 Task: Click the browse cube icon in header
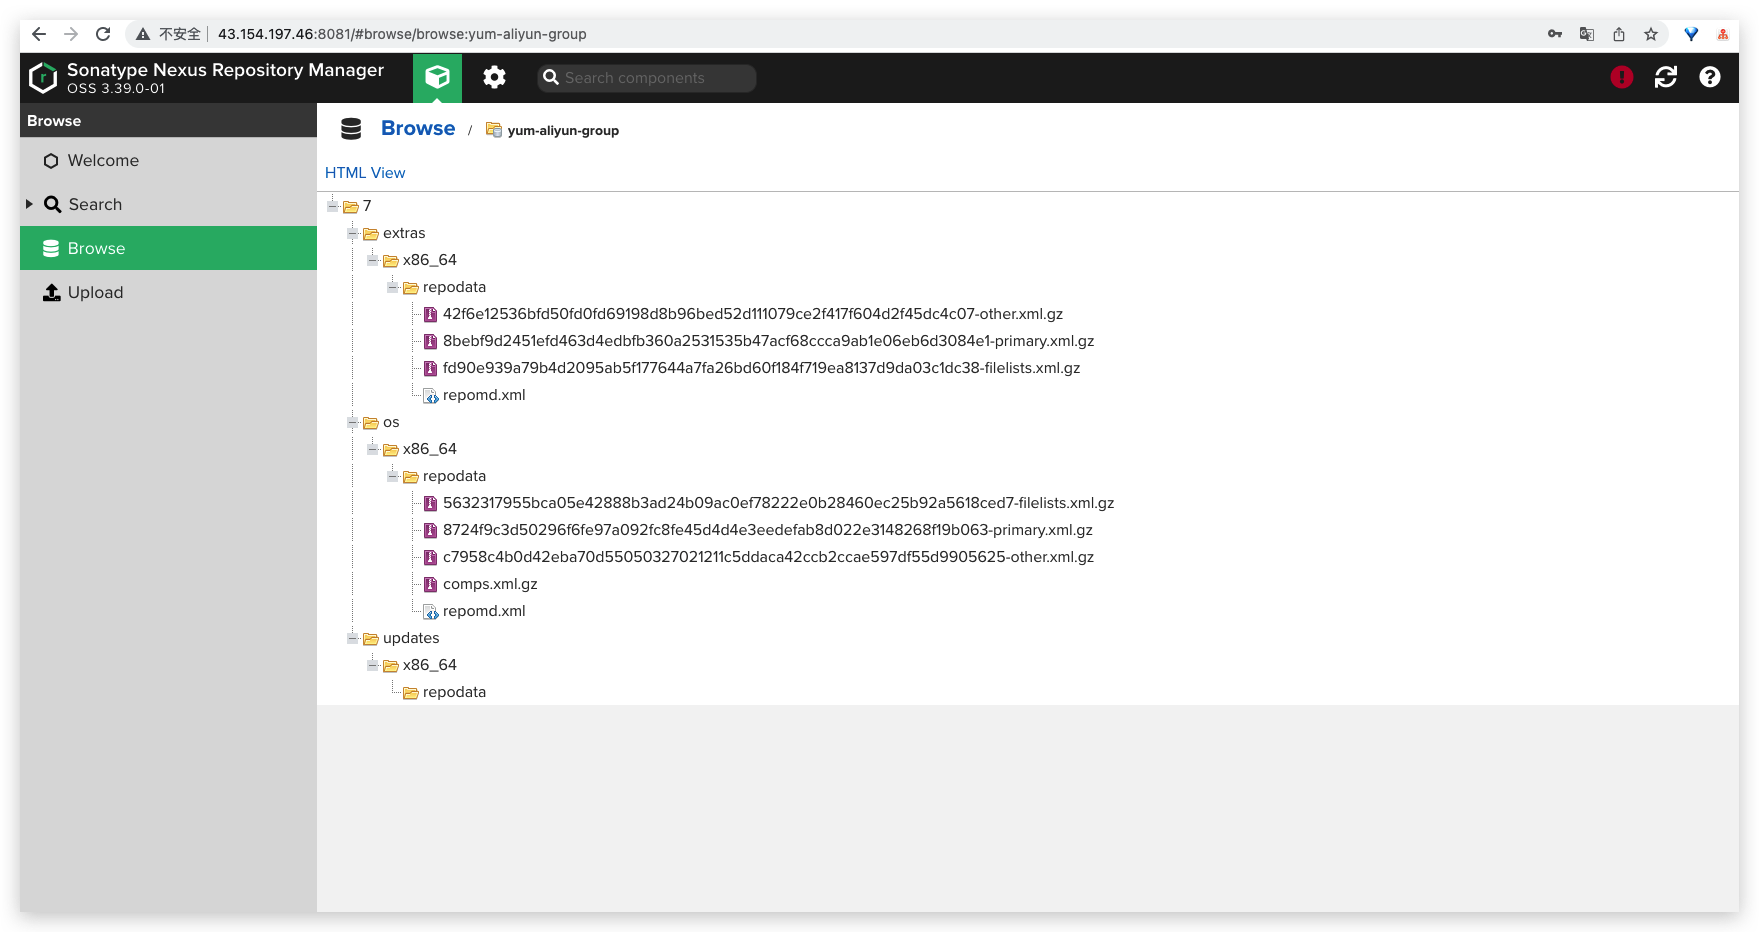[x=437, y=78]
